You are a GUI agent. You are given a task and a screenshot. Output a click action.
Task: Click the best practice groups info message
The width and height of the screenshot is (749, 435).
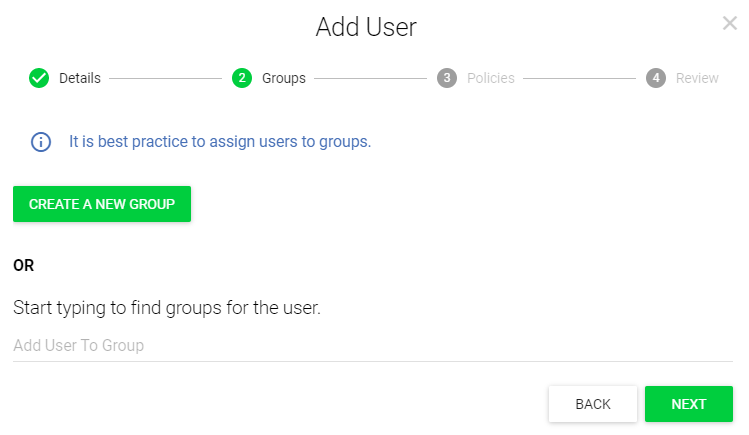pyautogui.click(x=220, y=142)
